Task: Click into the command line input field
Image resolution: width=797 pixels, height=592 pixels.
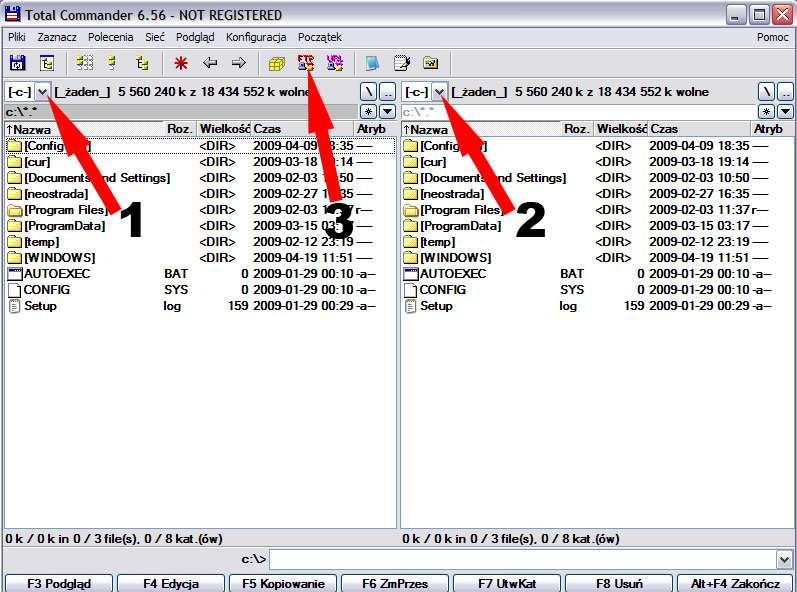Action: click(x=523, y=560)
